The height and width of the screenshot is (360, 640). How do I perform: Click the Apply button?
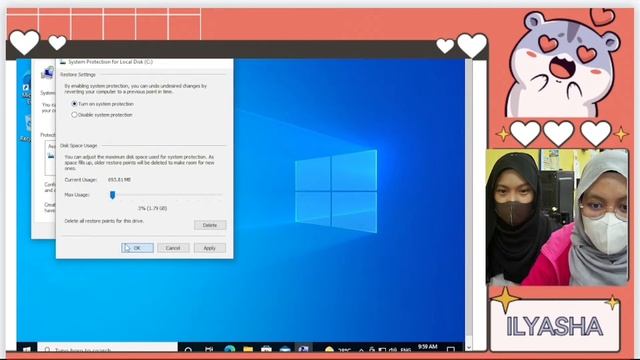[209, 248]
